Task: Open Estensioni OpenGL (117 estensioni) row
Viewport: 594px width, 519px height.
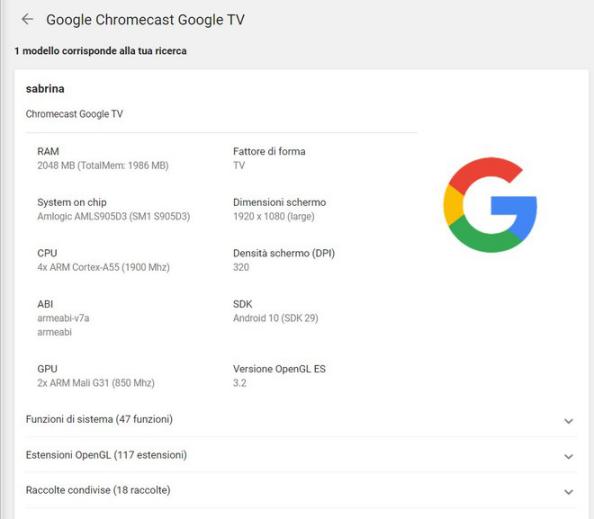Action: click(x=300, y=455)
